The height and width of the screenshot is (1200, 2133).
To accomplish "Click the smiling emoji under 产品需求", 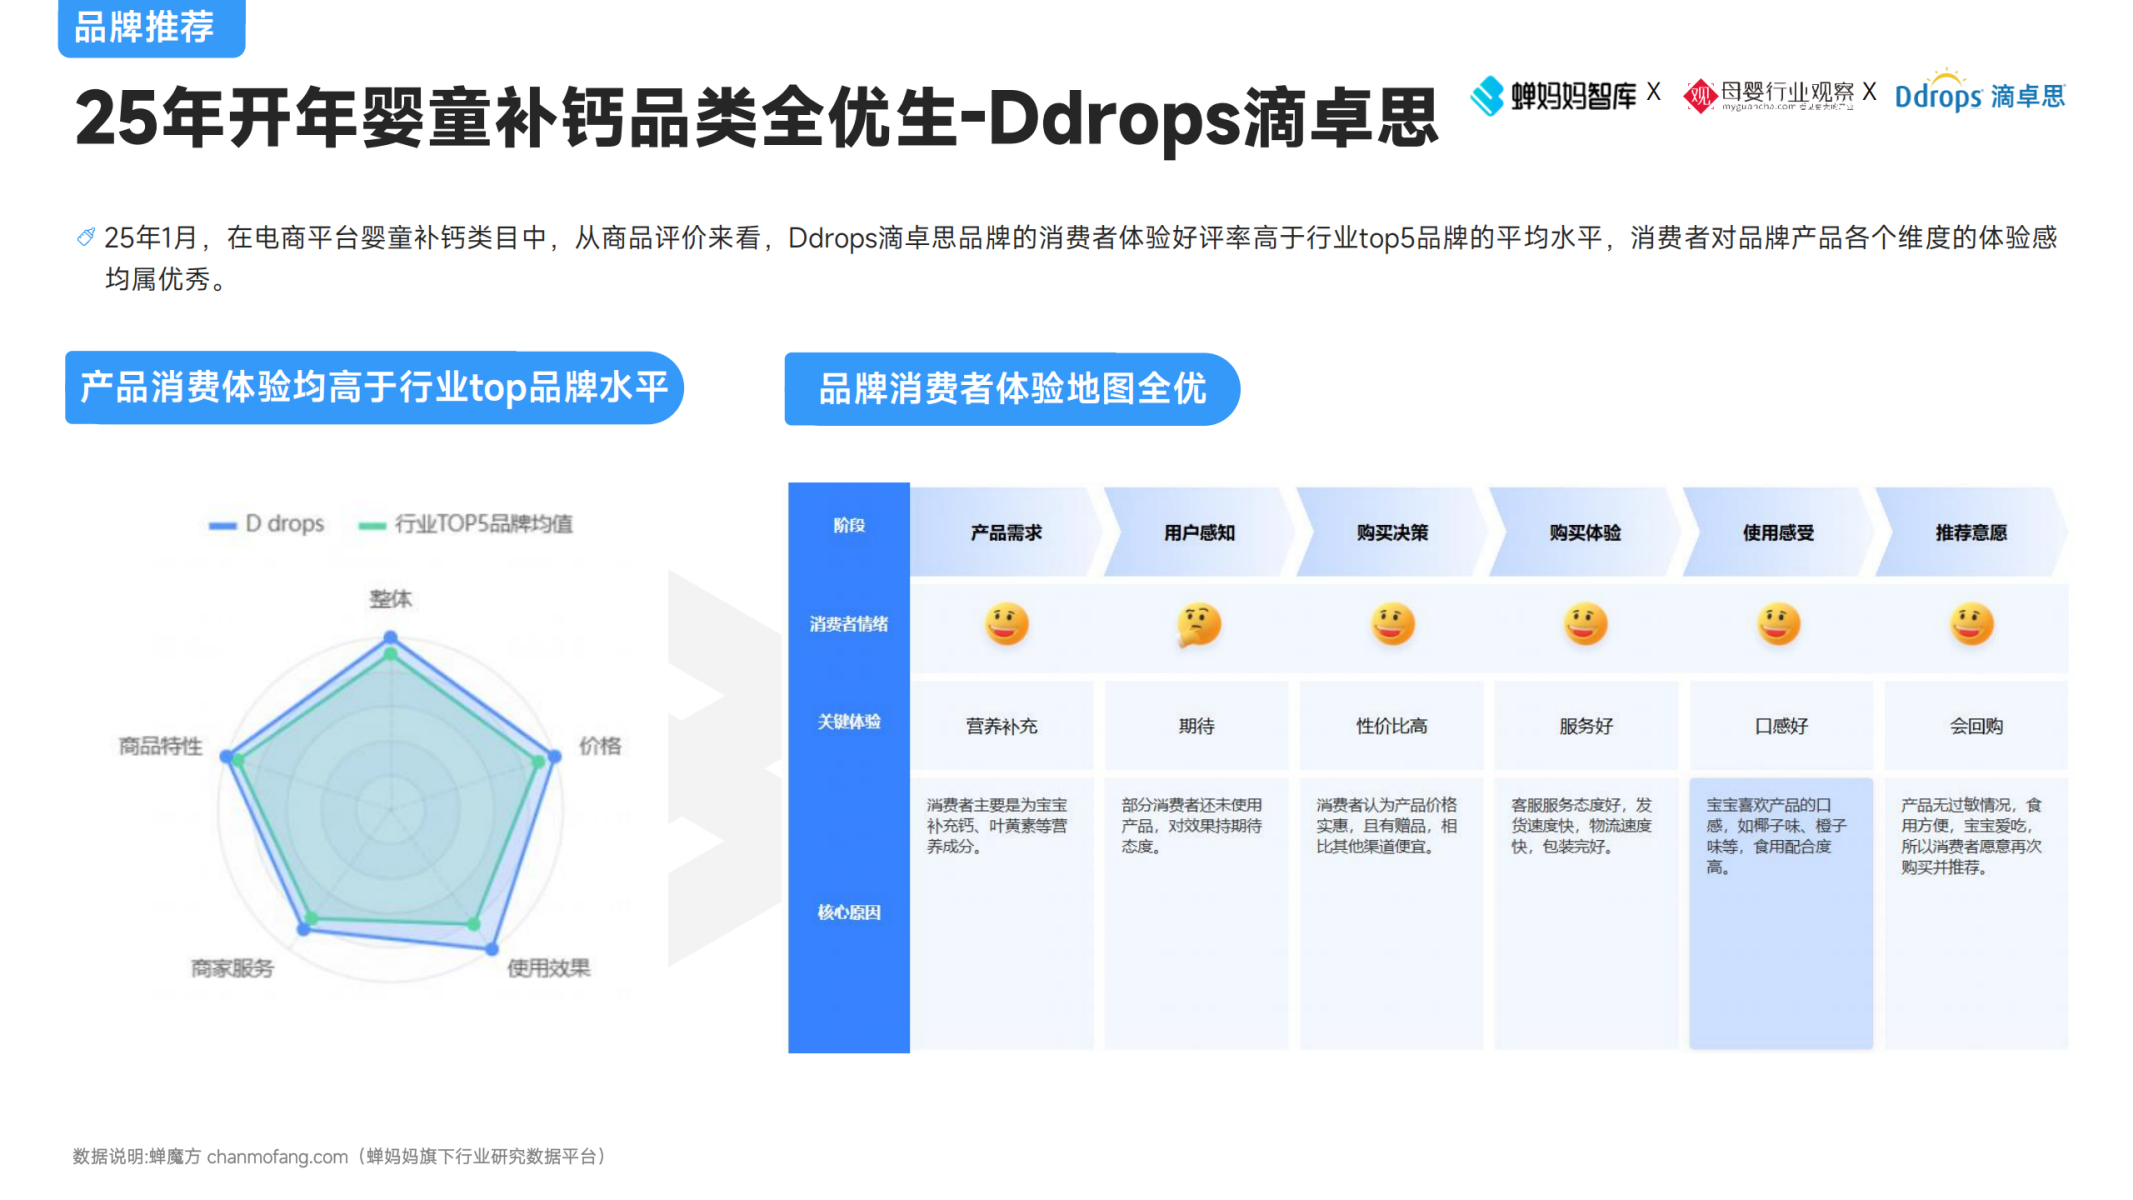I will (1006, 625).
